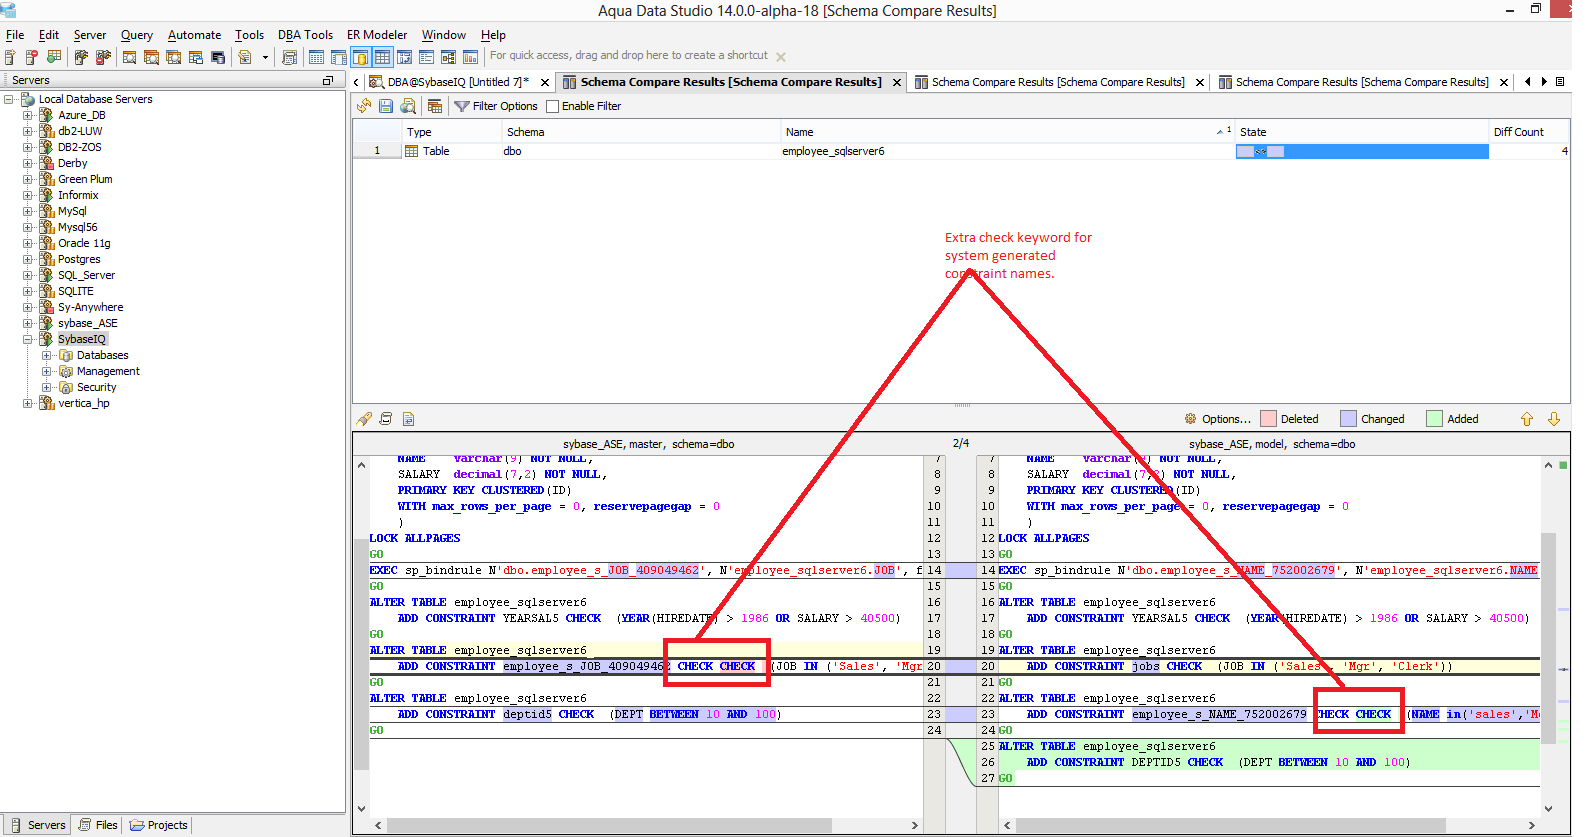Click the pencil edit icon above diff pane
This screenshot has width=1594, height=837.
[x=364, y=419]
